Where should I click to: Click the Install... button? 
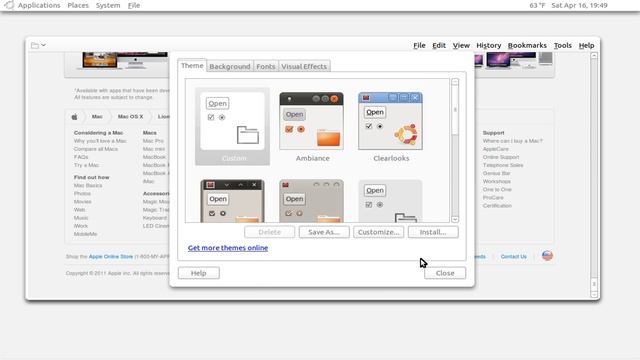coord(433,232)
